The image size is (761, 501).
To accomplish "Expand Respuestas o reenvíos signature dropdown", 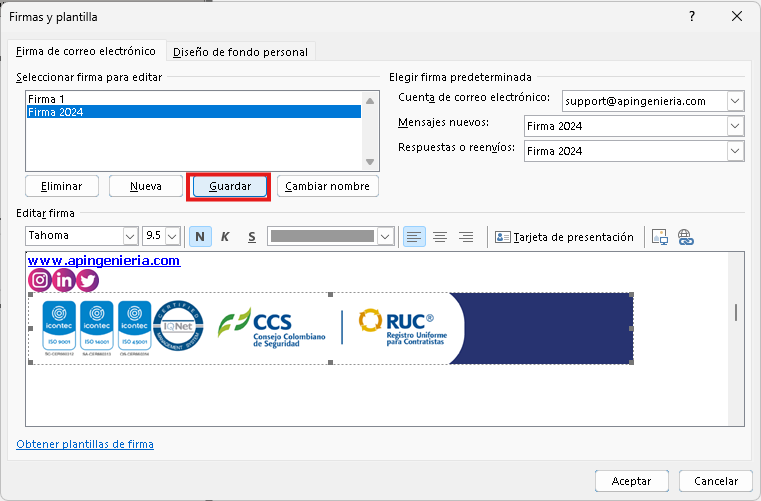I will pyautogui.click(x=735, y=151).
